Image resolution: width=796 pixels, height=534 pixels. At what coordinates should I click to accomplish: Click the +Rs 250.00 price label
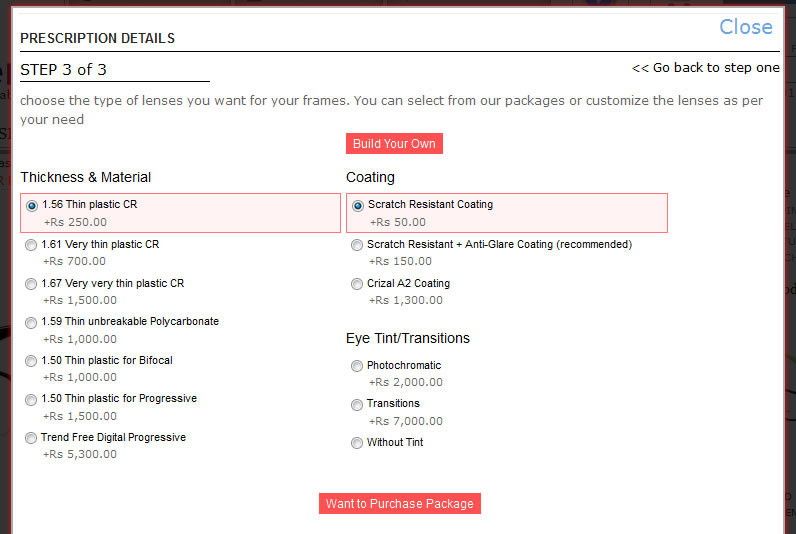point(75,222)
